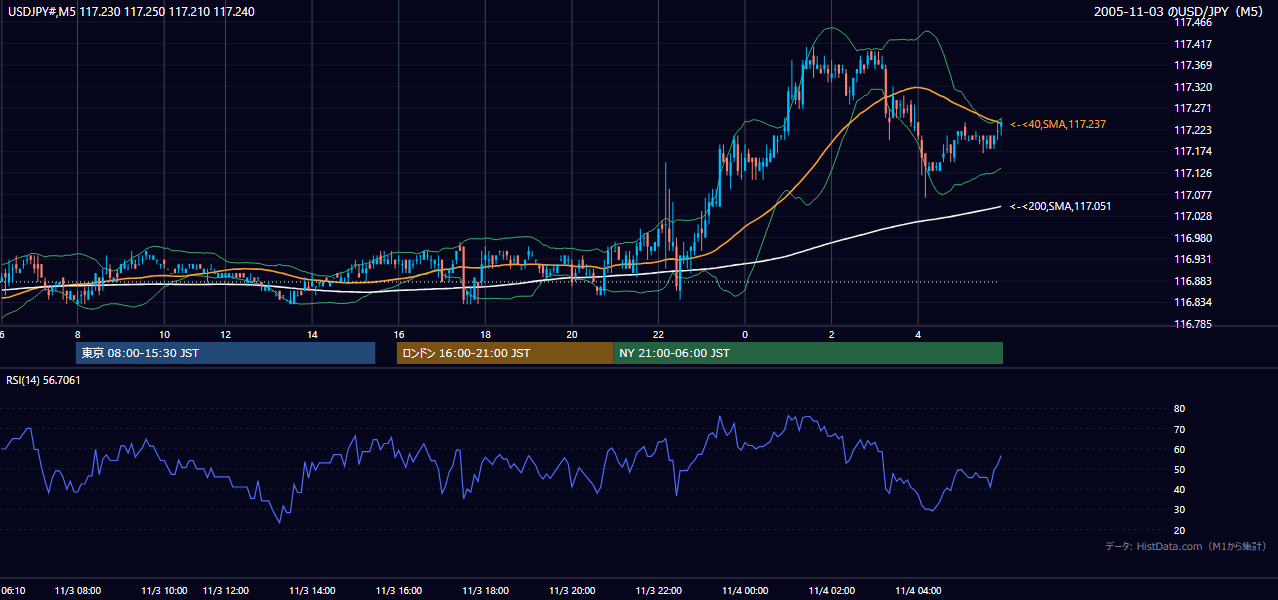Click price level 116.785 on axis
This screenshot has width=1278, height=600.
(1193, 324)
